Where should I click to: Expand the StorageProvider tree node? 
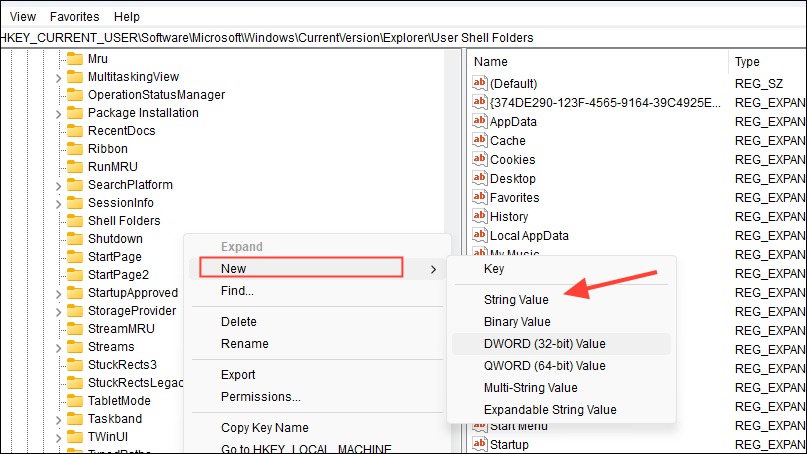click(58, 312)
